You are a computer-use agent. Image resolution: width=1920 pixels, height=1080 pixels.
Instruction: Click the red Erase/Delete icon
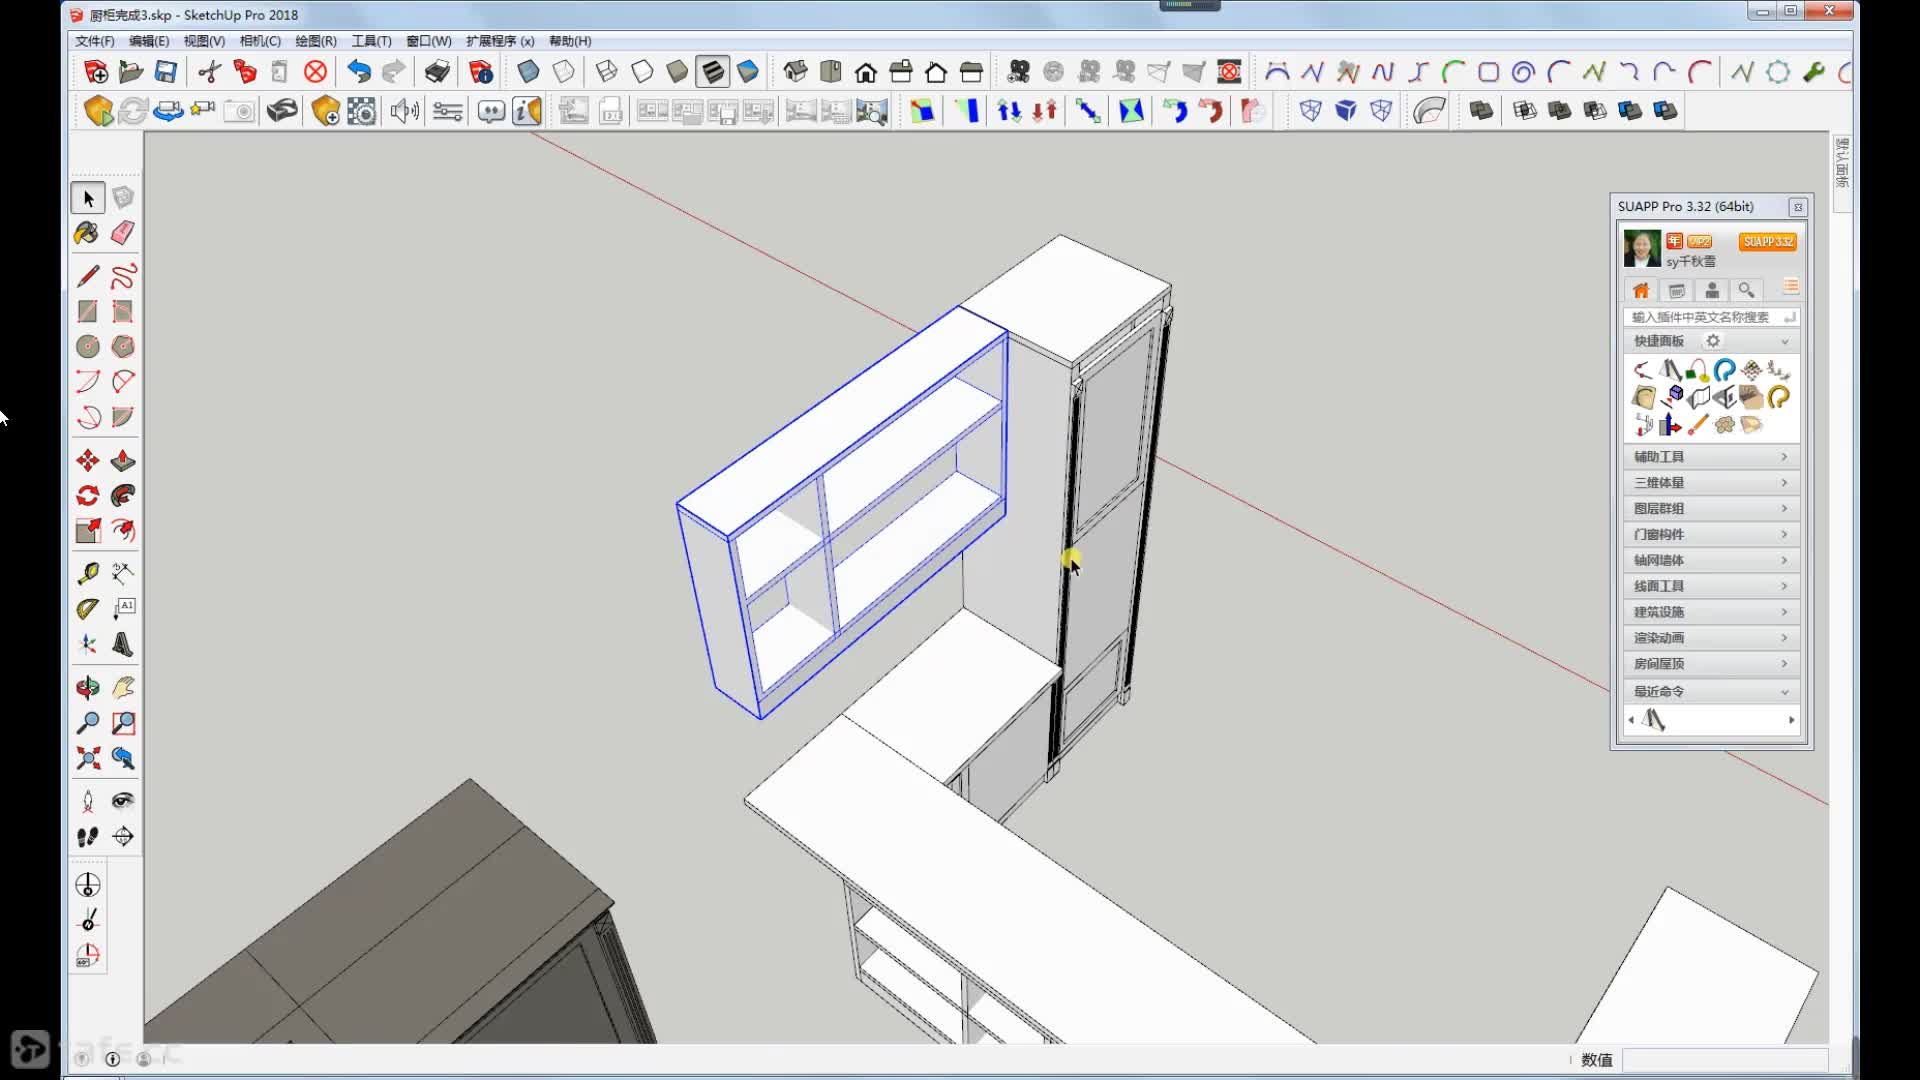(315, 71)
